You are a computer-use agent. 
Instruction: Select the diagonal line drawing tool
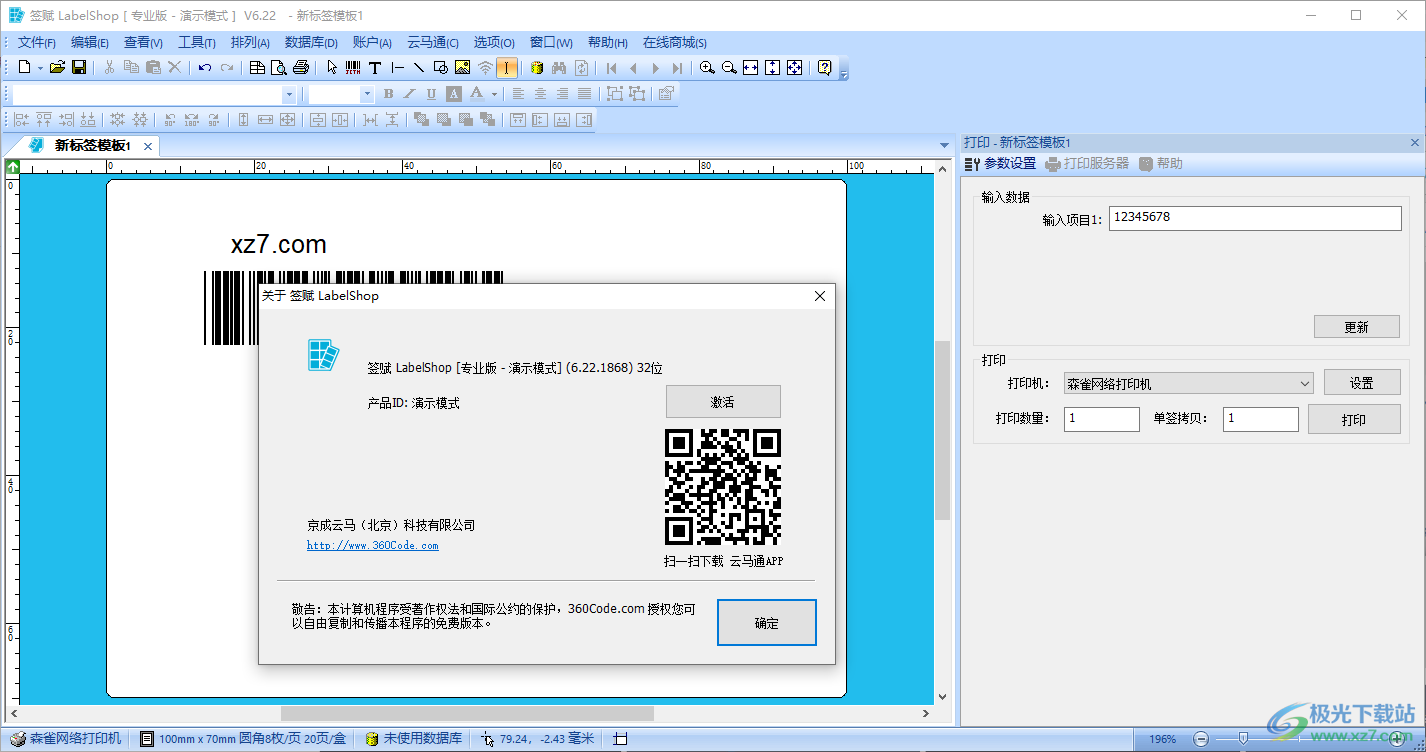click(x=419, y=68)
